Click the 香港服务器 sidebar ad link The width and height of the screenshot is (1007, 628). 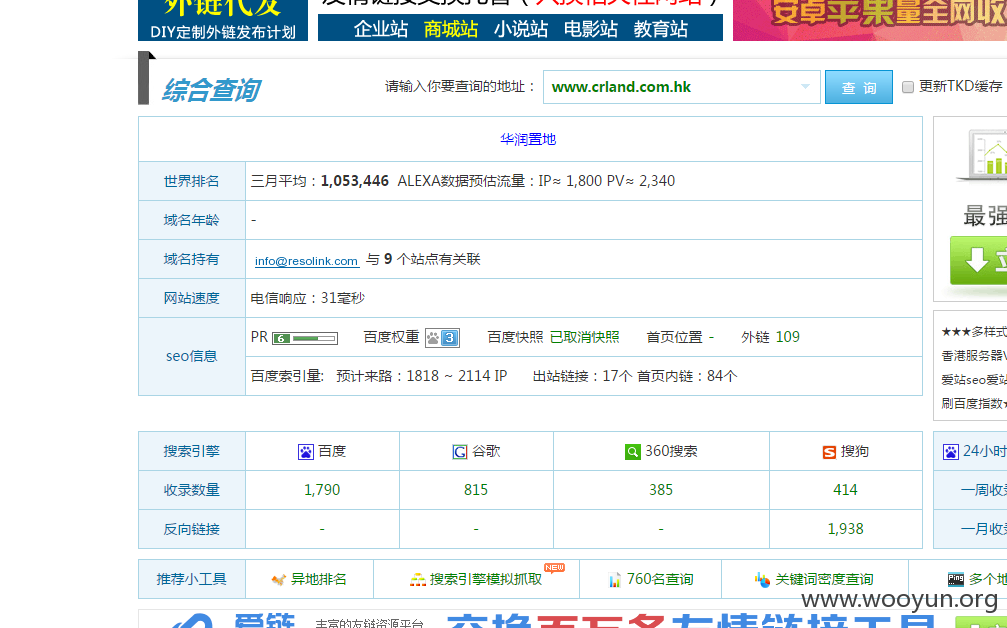[974, 356]
